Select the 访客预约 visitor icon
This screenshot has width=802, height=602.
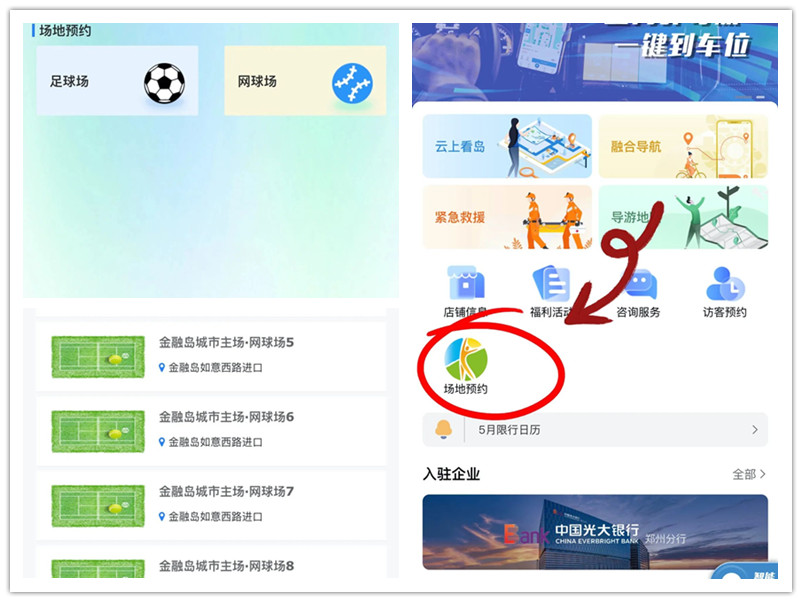tap(725, 283)
